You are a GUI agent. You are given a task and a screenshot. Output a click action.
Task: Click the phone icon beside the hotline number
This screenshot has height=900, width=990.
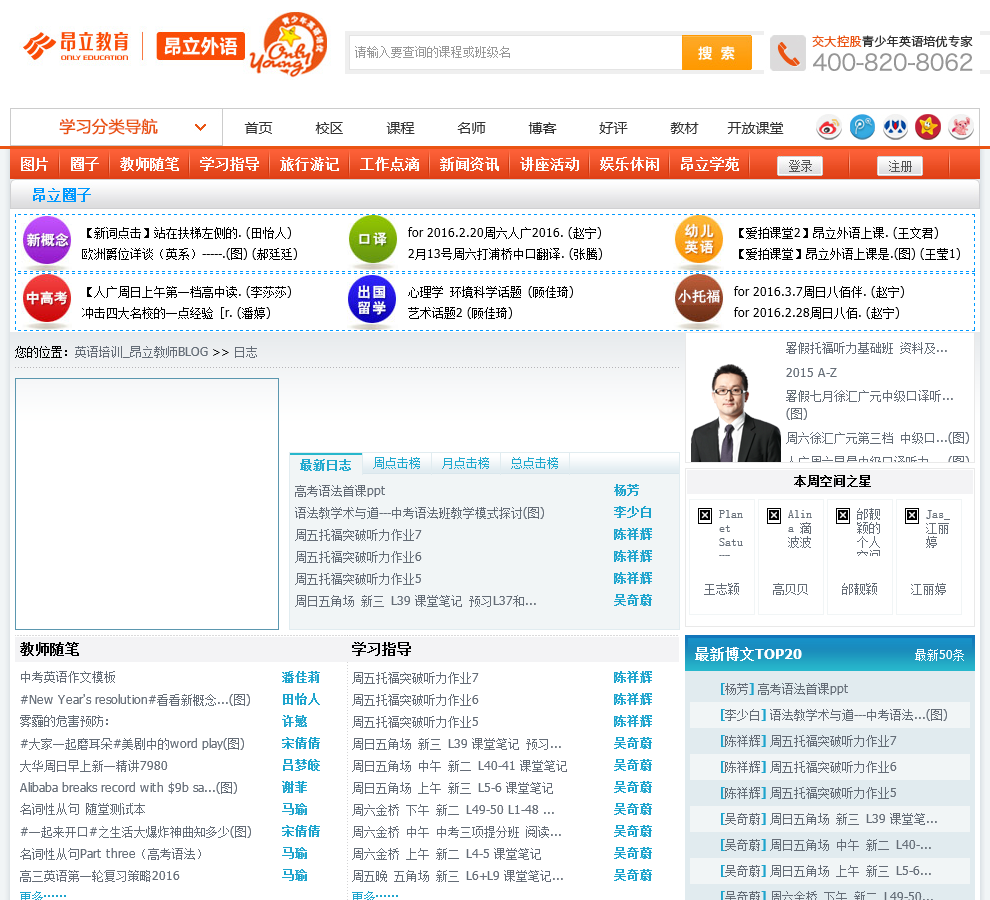coord(788,54)
